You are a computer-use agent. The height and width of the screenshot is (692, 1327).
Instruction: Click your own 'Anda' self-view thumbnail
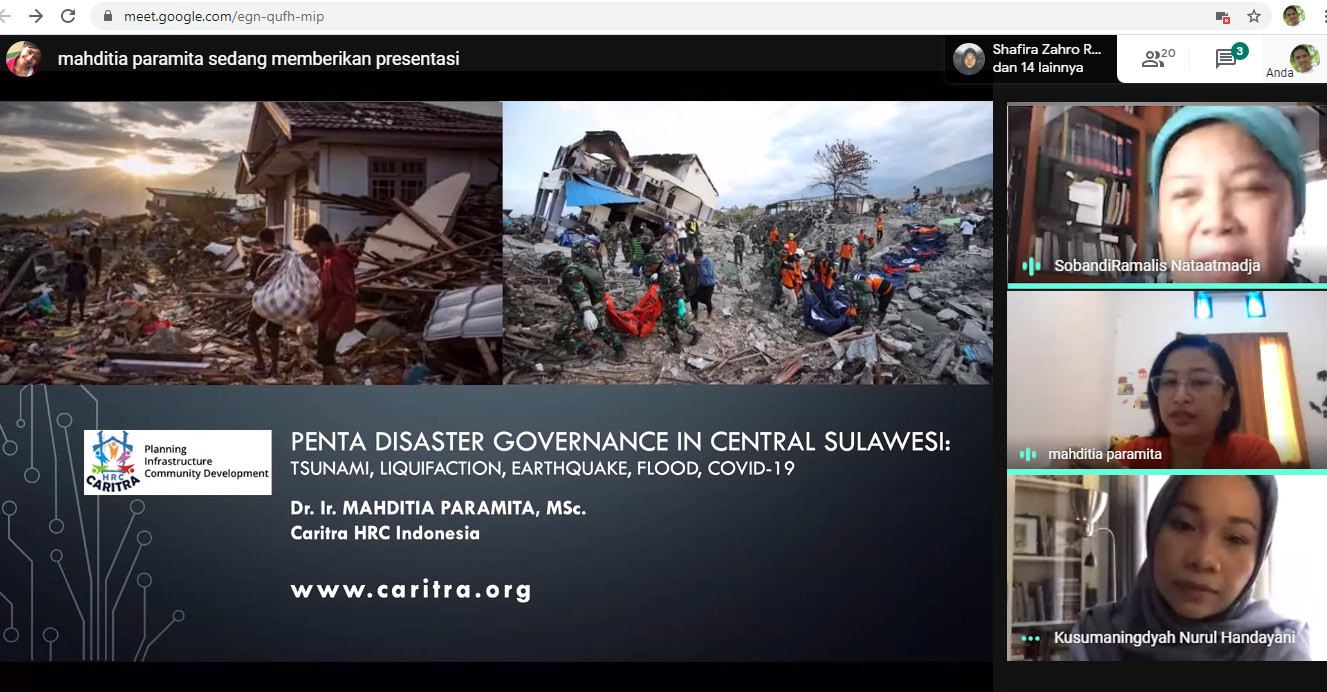[1303, 59]
